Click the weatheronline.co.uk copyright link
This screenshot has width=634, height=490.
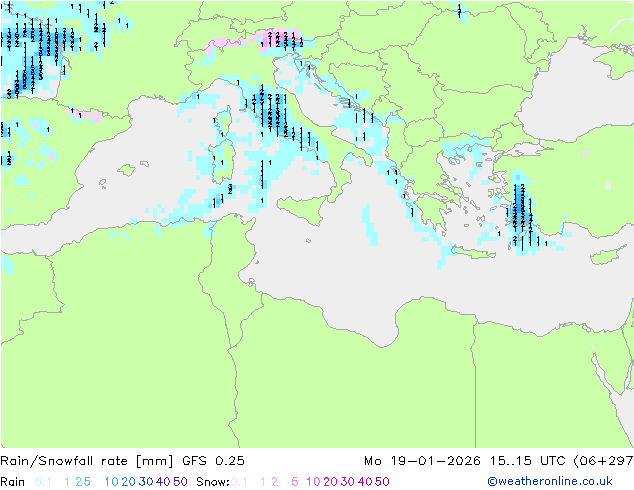(550, 481)
